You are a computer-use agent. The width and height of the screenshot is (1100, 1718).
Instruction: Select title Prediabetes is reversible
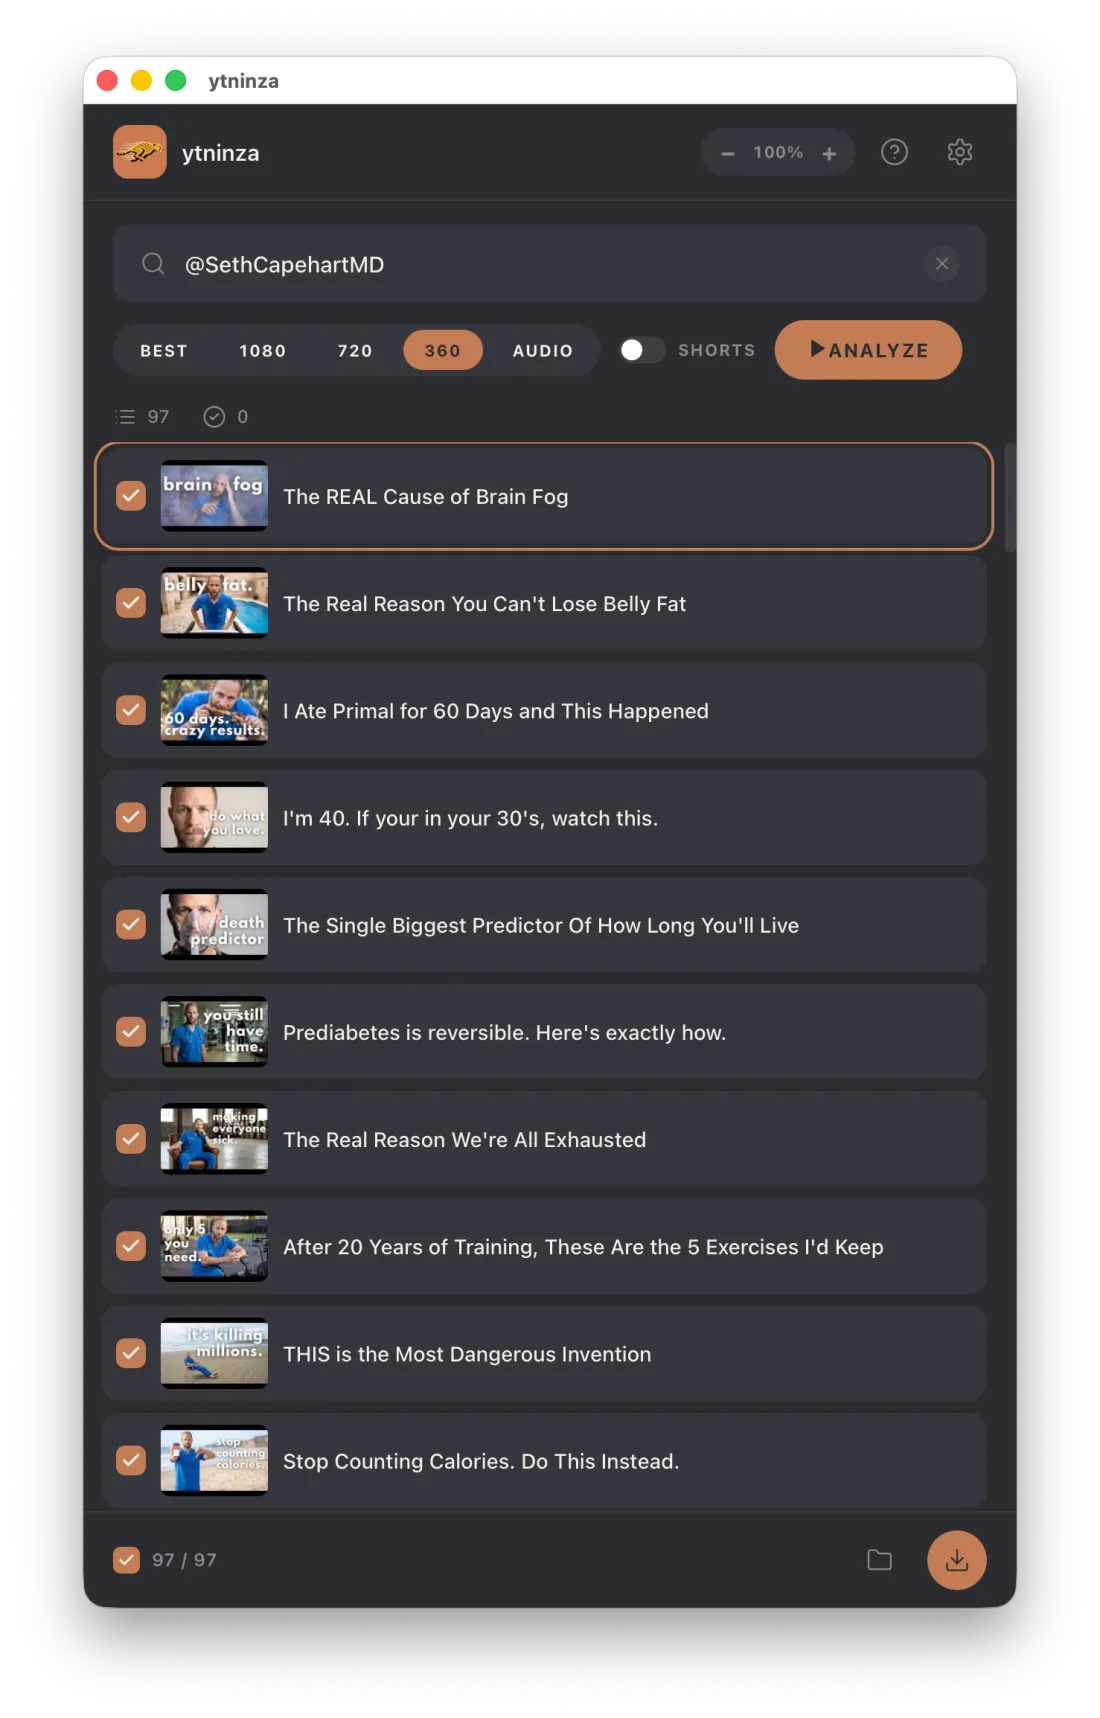tap(504, 1033)
